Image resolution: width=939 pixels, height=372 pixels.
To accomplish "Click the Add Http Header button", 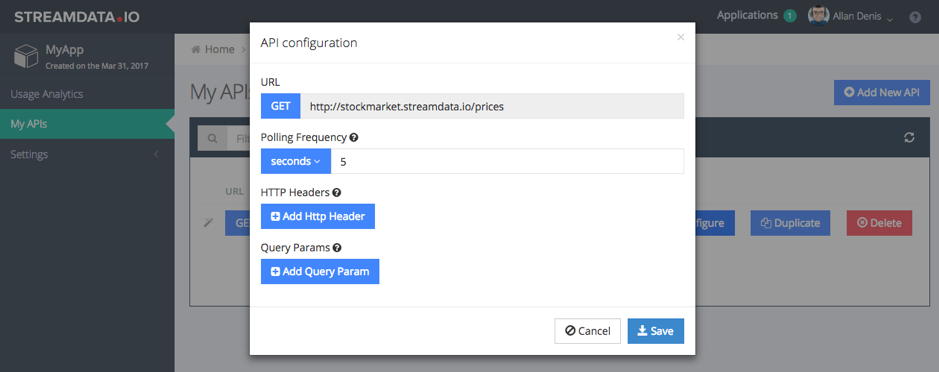I will pos(318,216).
